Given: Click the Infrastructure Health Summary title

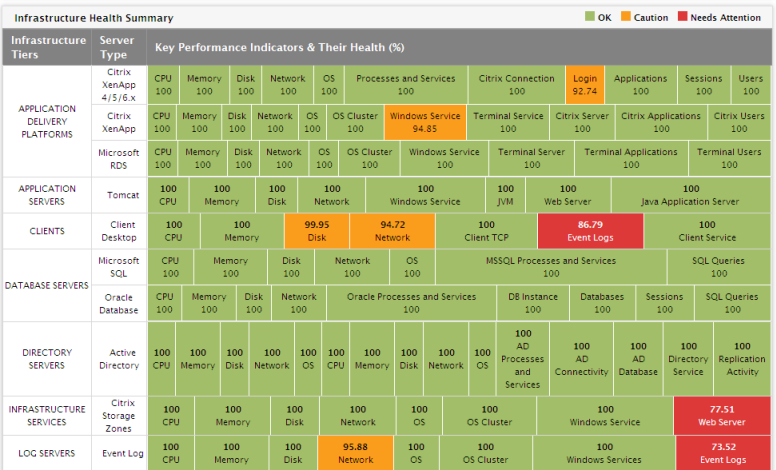Looking at the screenshot, I should pos(94,18).
